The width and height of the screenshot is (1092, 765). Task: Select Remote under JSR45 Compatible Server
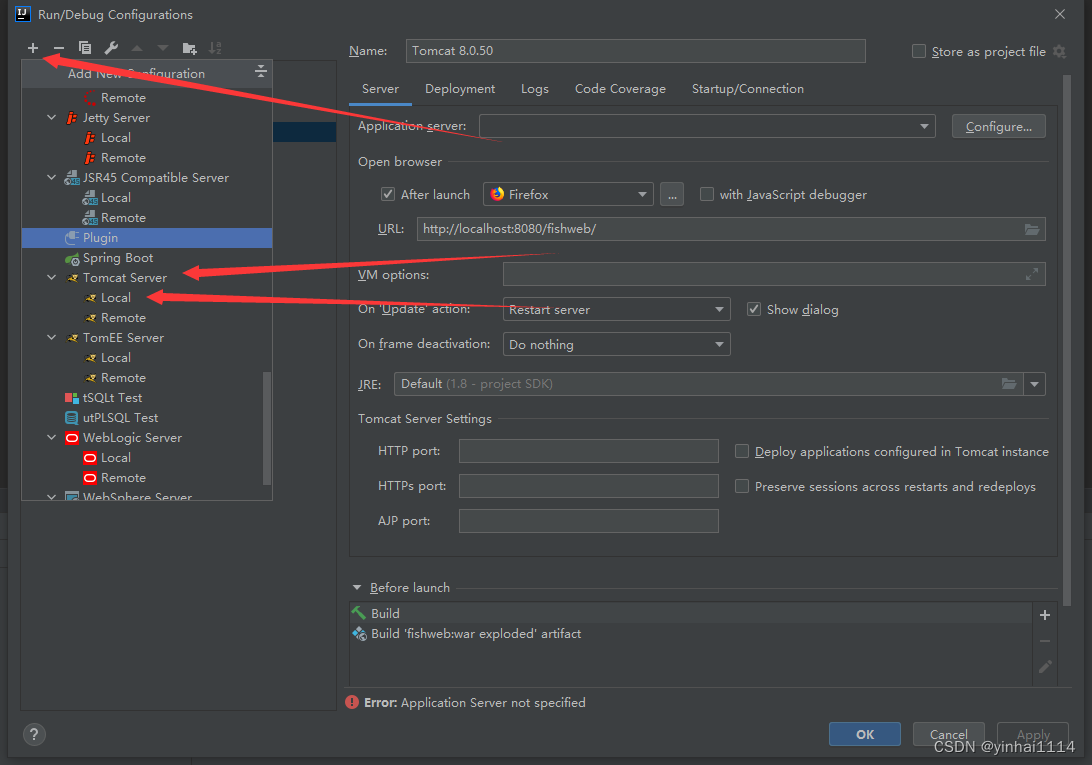[147, 218]
